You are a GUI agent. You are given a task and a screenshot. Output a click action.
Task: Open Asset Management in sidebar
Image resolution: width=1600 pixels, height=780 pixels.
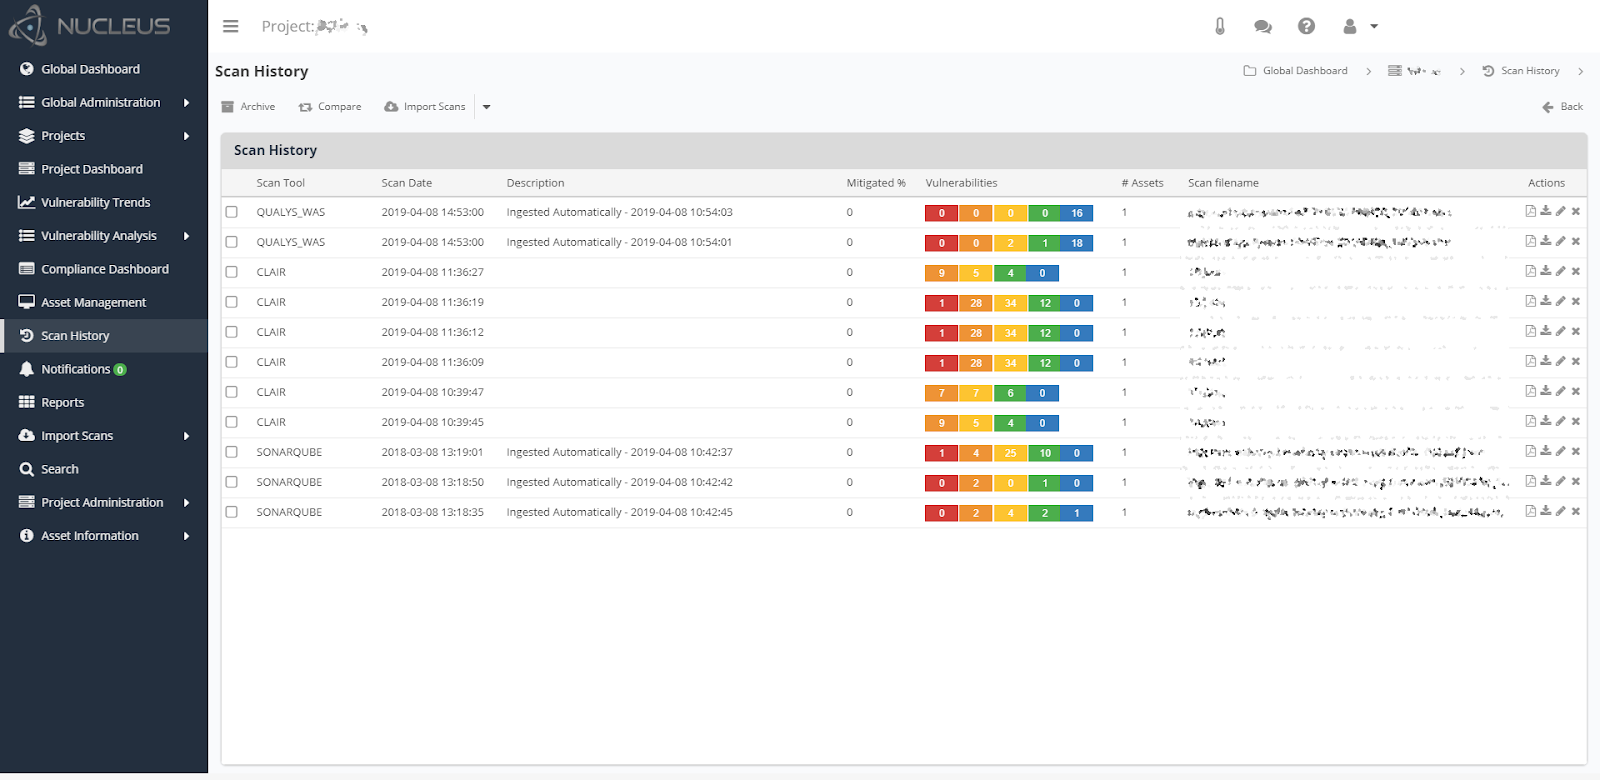[104, 302]
